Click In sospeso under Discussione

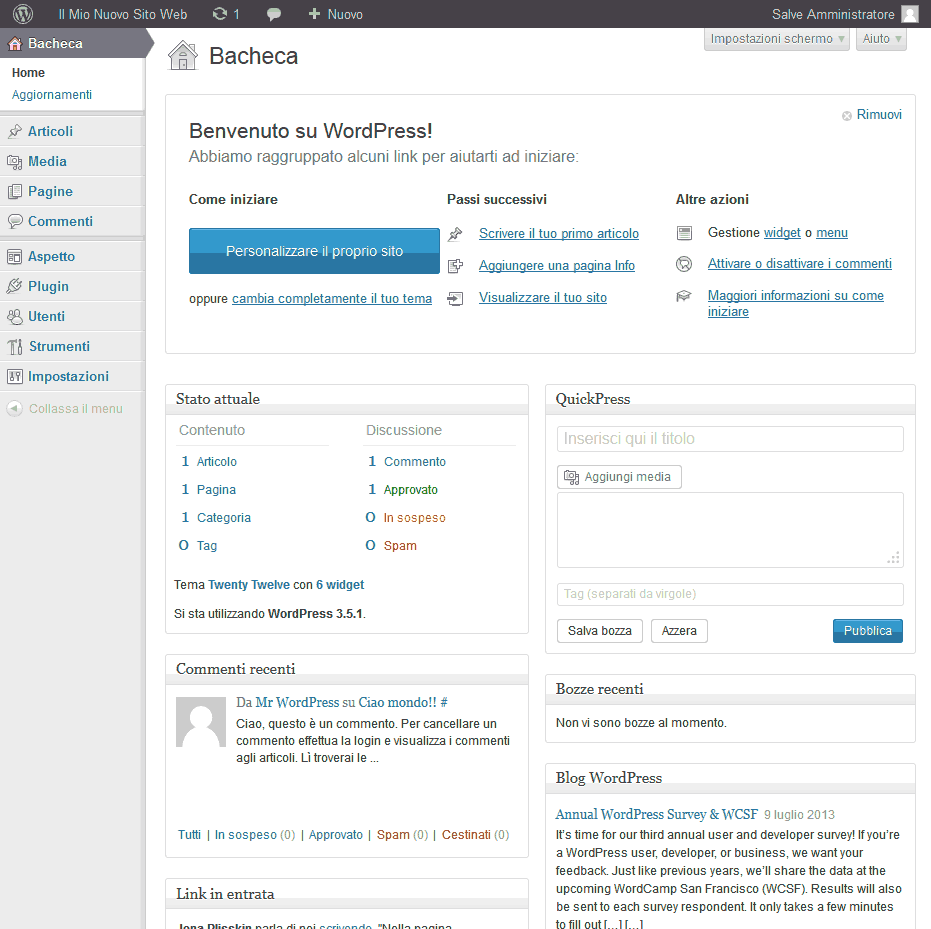pyautogui.click(x=414, y=518)
